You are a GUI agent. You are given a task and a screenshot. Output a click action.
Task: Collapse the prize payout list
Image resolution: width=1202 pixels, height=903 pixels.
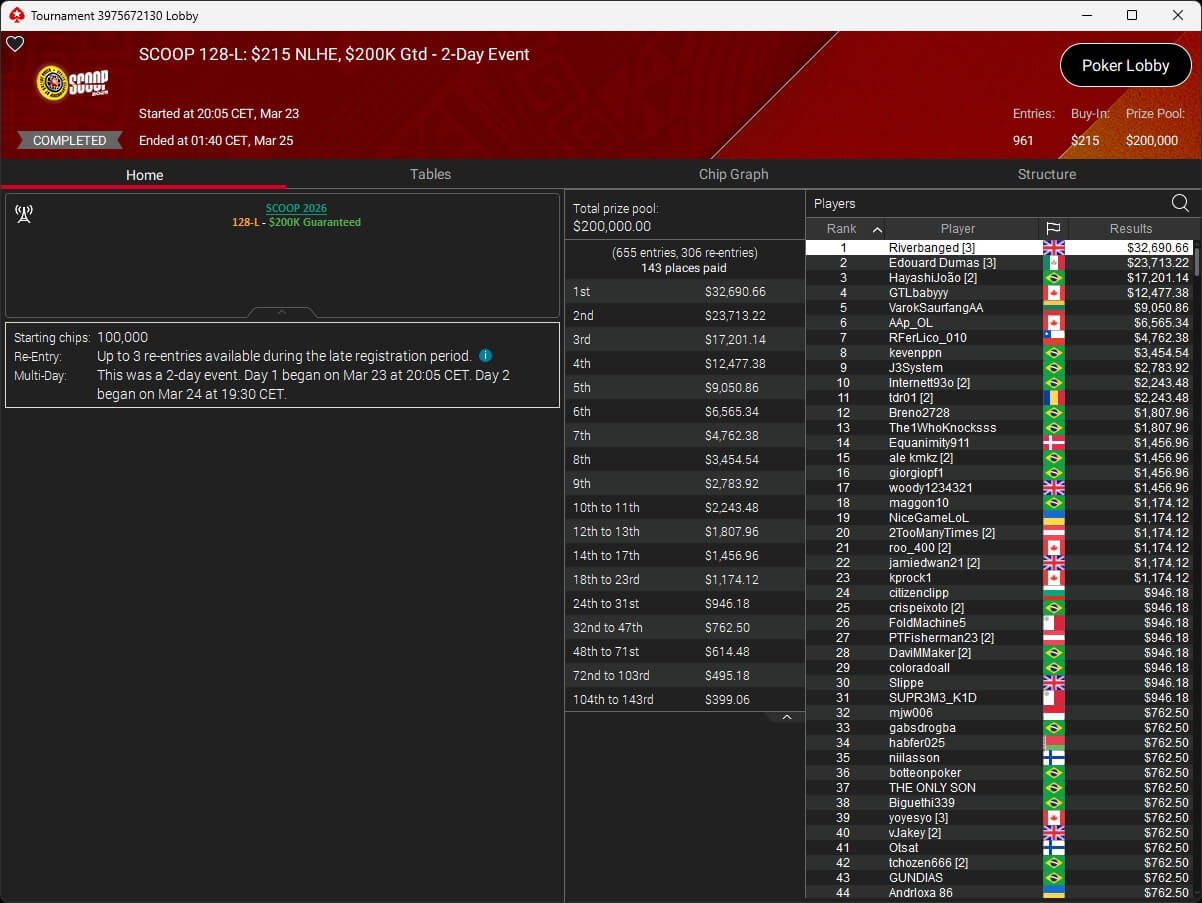point(786,717)
